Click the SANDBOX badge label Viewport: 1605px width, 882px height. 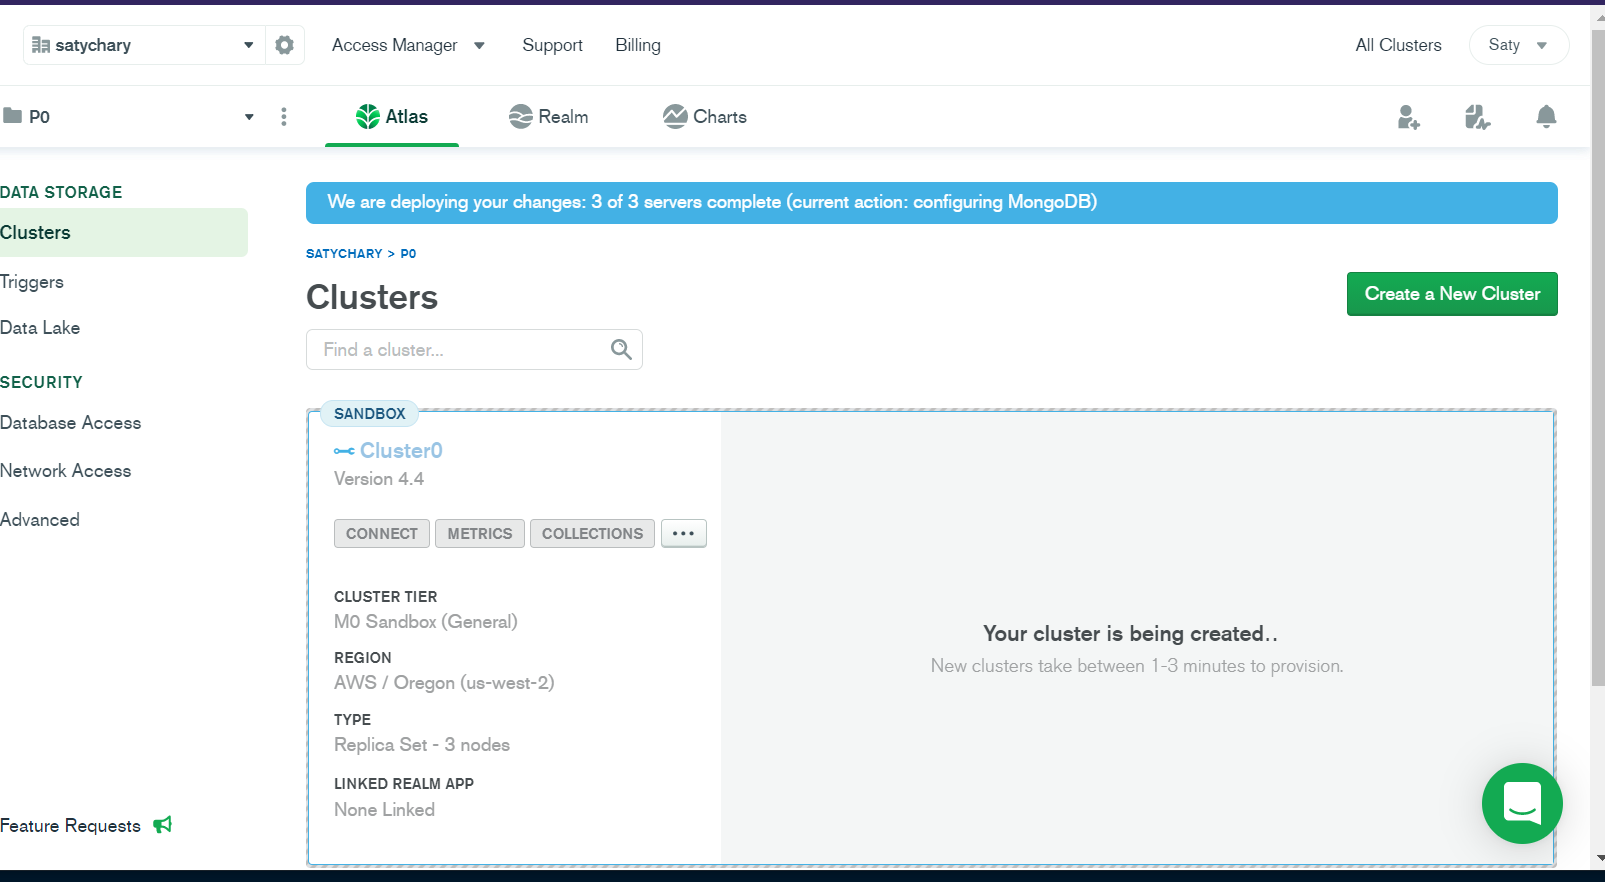point(370,414)
